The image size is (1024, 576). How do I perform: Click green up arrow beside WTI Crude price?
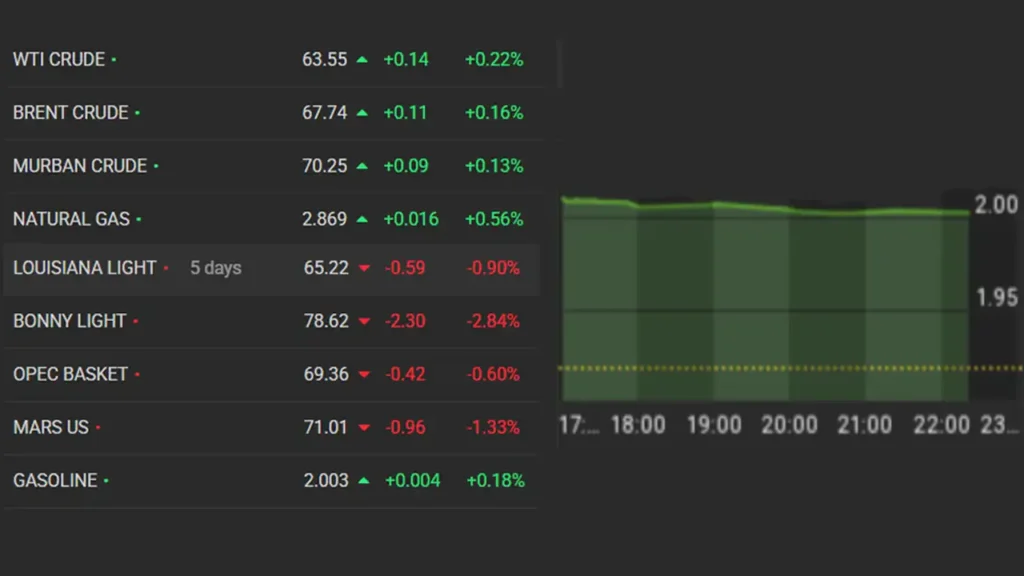[x=362, y=60]
